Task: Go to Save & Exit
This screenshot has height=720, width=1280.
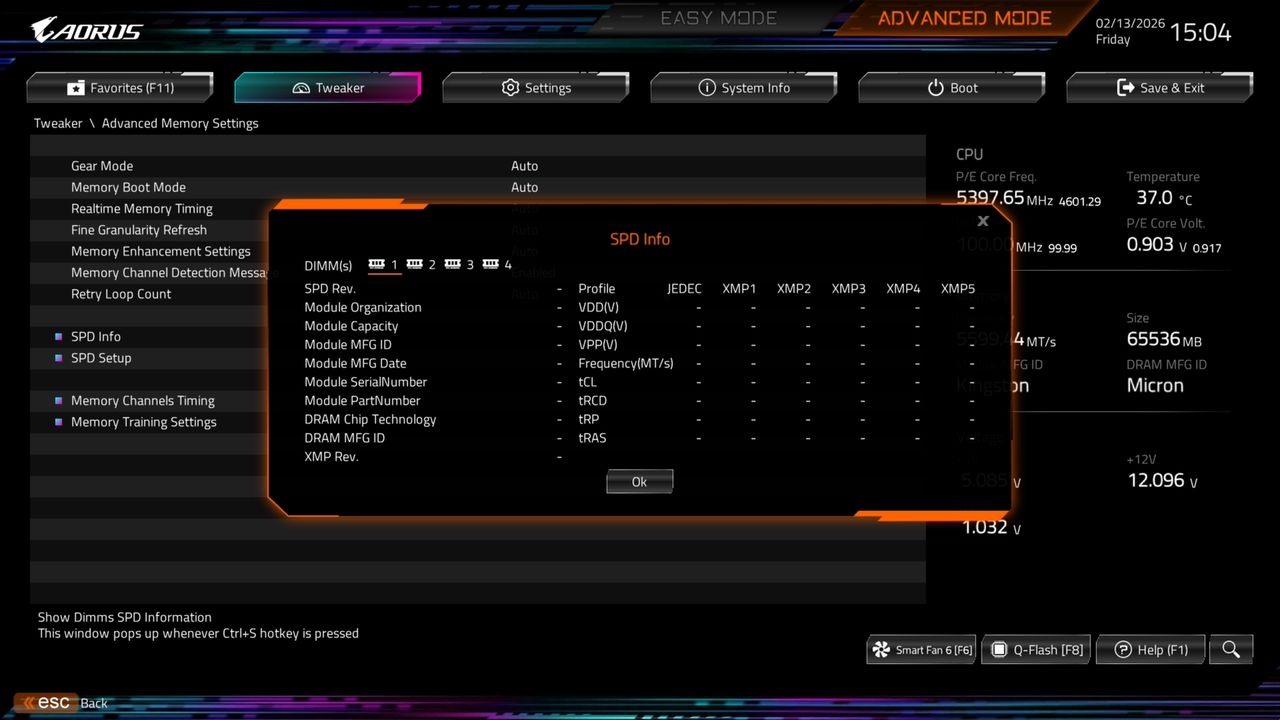Action: [x=1159, y=87]
